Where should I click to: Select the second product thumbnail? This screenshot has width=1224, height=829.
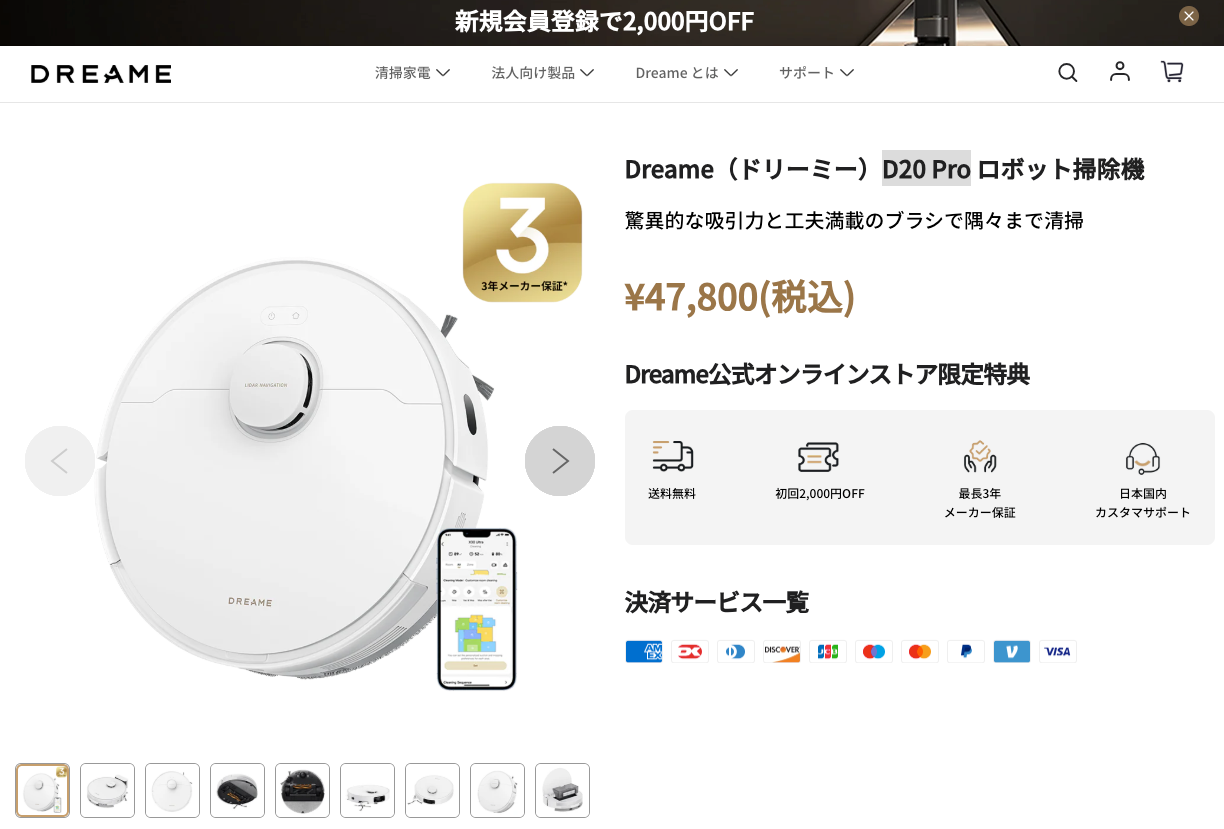[107, 790]
